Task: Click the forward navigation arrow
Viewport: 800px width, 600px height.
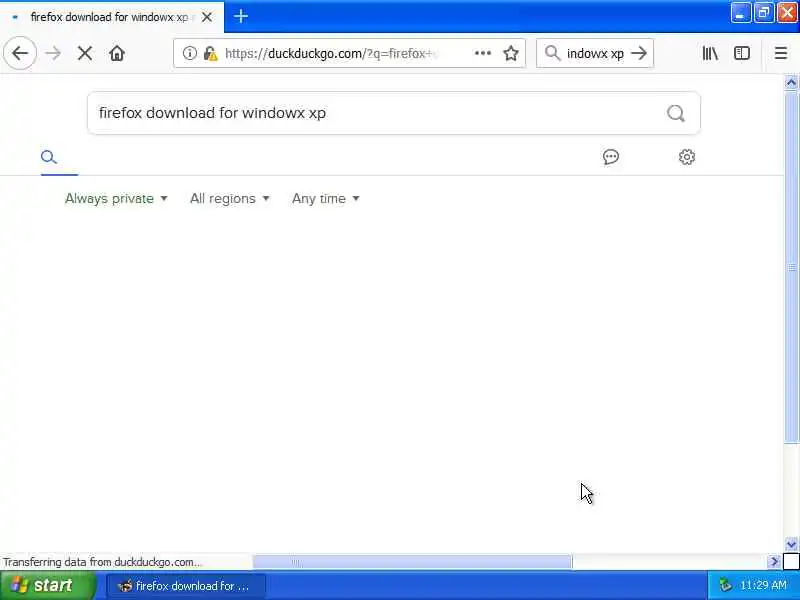Action: point(53,53)
